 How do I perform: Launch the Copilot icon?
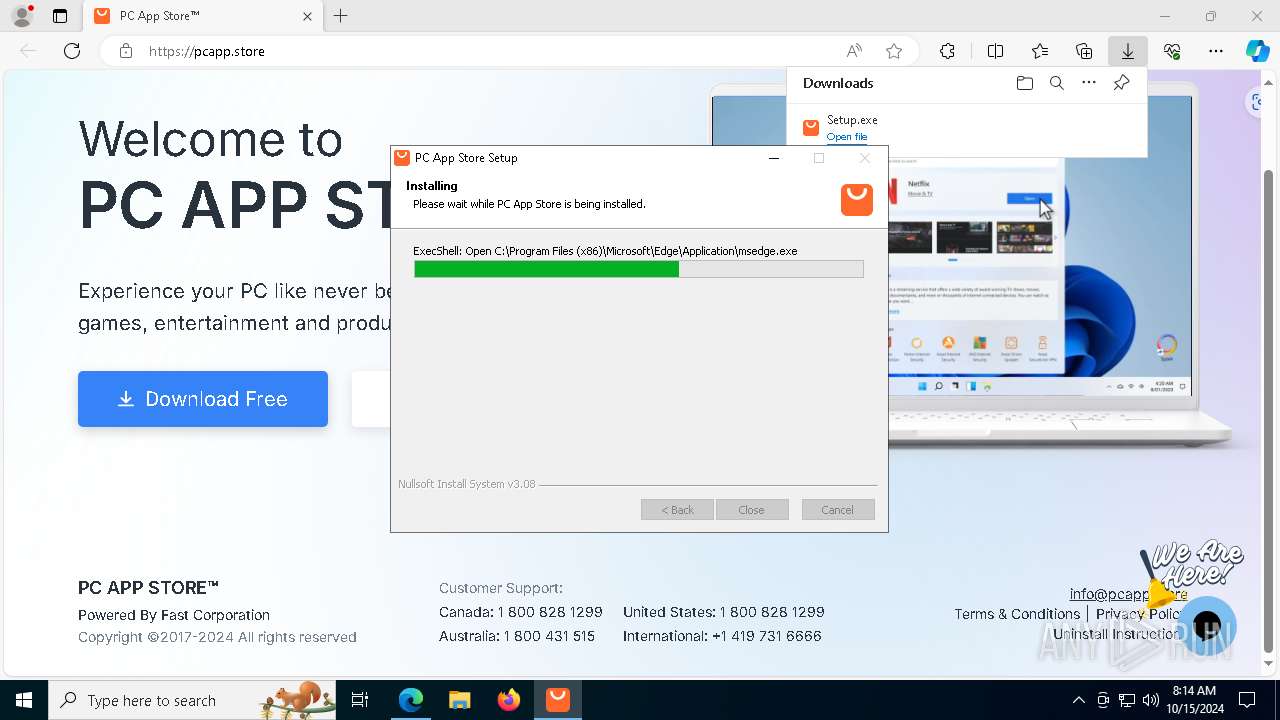click(x=1257, y=51)
